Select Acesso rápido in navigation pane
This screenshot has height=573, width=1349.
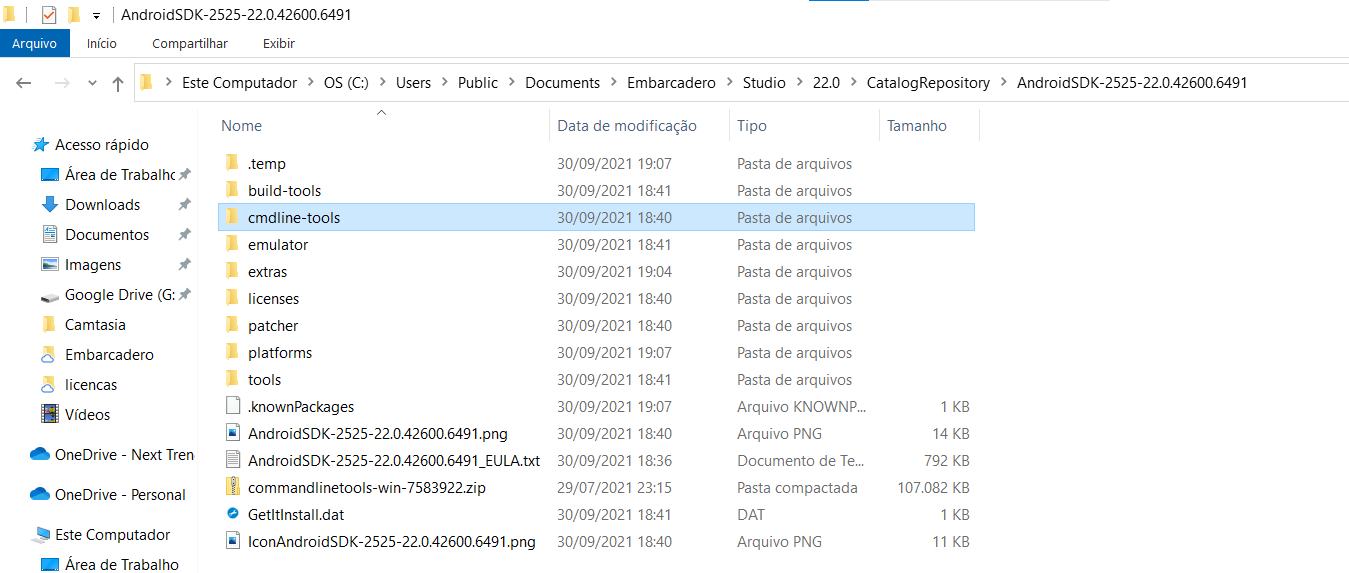tap(102, 145)
